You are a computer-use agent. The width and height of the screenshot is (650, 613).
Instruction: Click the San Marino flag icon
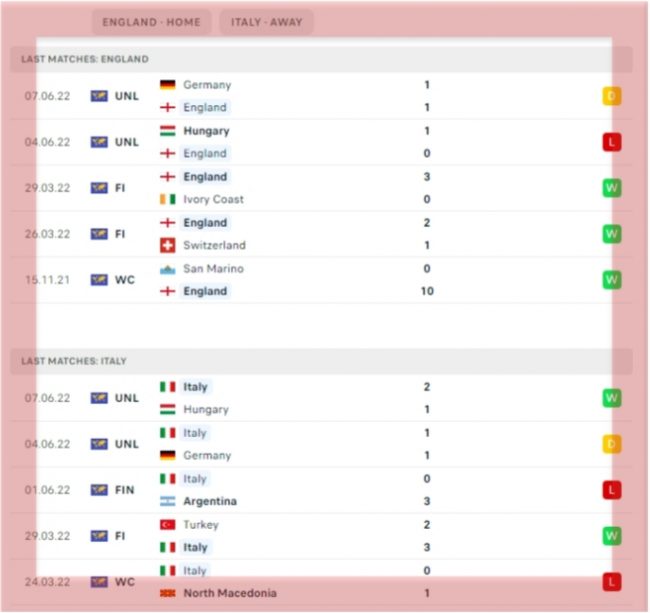click(168, 269)
